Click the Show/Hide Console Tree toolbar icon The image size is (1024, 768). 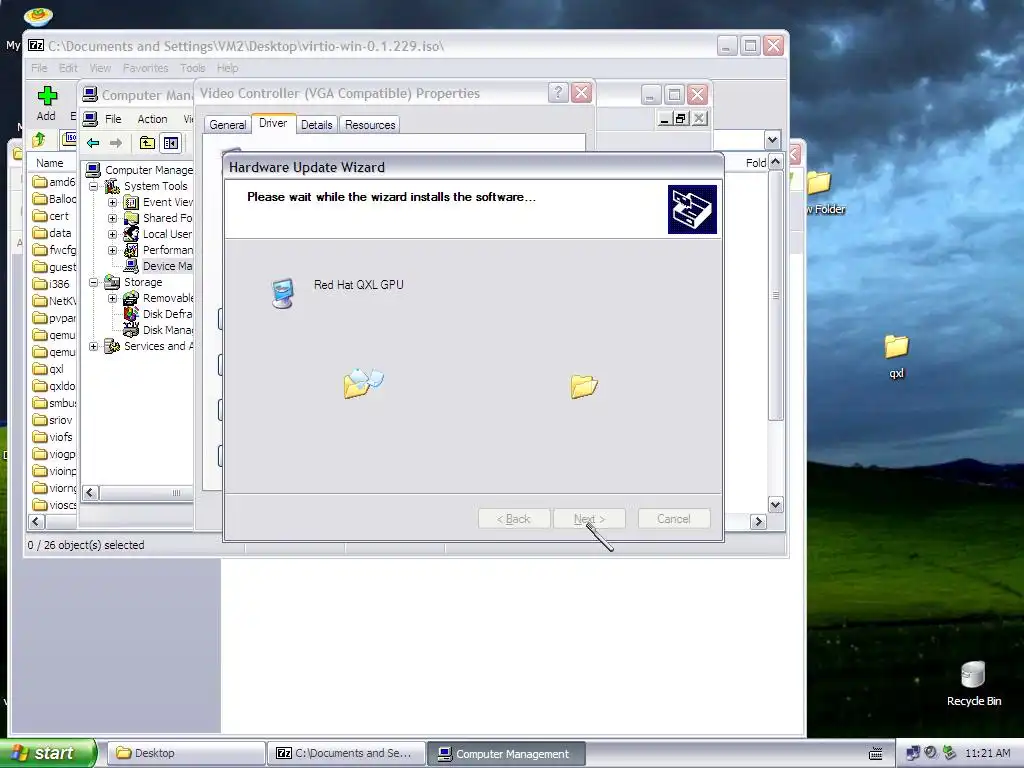(x=171, y=143)
